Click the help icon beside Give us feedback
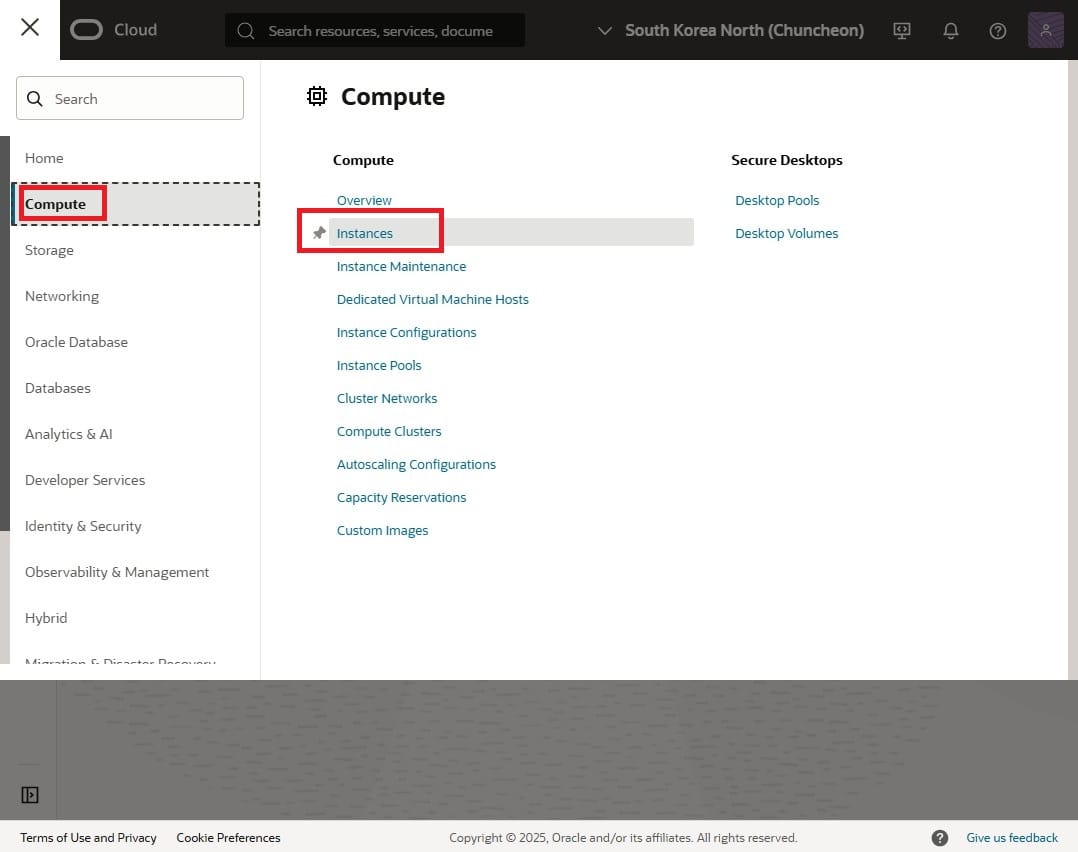1078x852 pixels. [x=939, y=838]
